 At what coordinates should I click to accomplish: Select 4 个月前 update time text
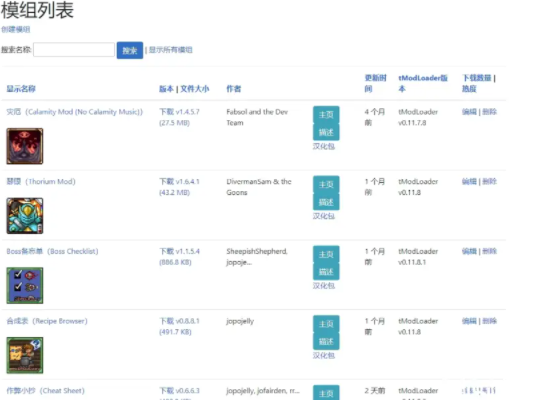click(x=375, y=117)
